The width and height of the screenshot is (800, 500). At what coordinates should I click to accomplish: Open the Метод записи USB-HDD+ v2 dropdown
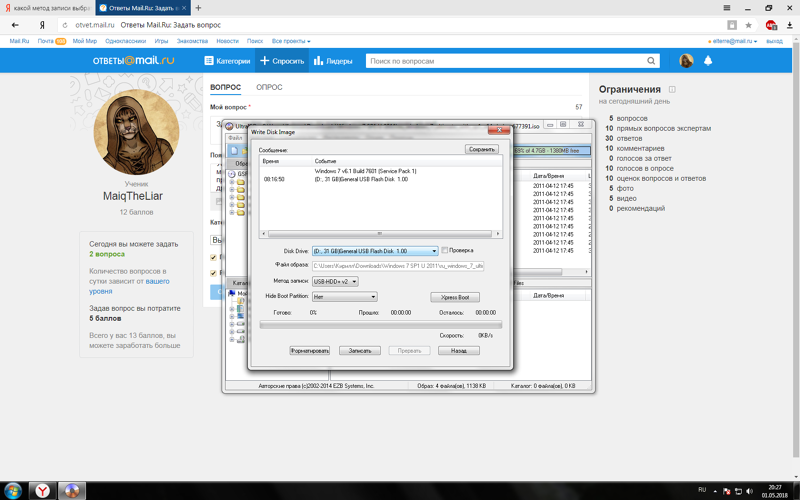(x=335, y=282)
